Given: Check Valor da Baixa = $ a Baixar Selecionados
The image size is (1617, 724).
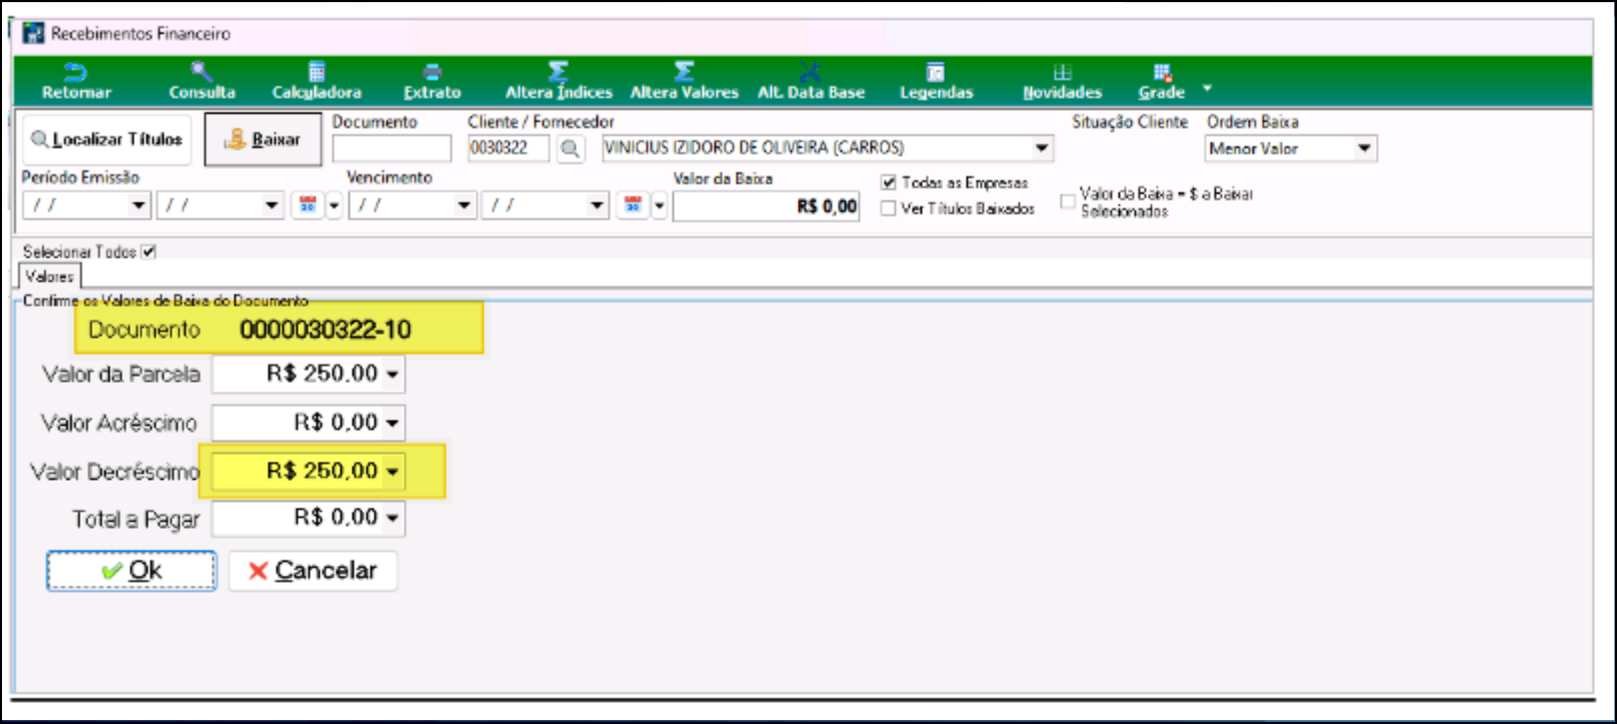Looking at the screenshot, I should pos(1068,201).
